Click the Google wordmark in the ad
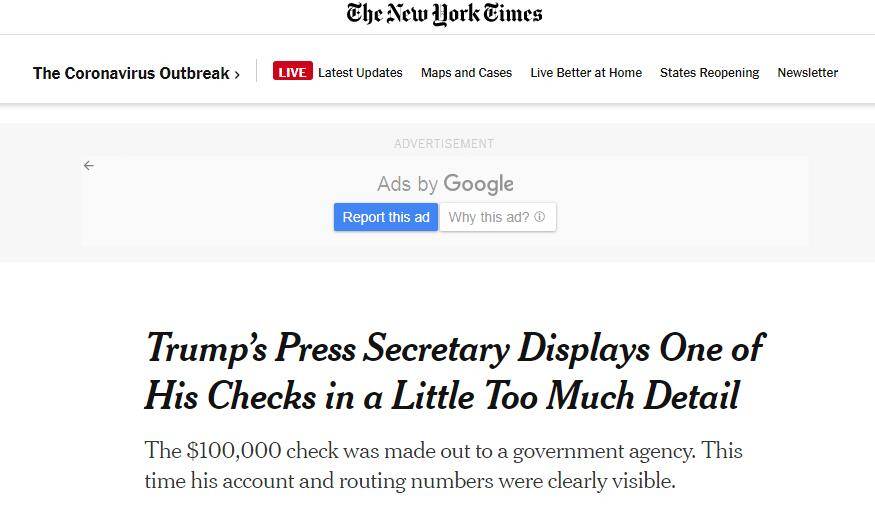Image resolution: width=875 pixels, height=516 pixels. pos(479,184)
